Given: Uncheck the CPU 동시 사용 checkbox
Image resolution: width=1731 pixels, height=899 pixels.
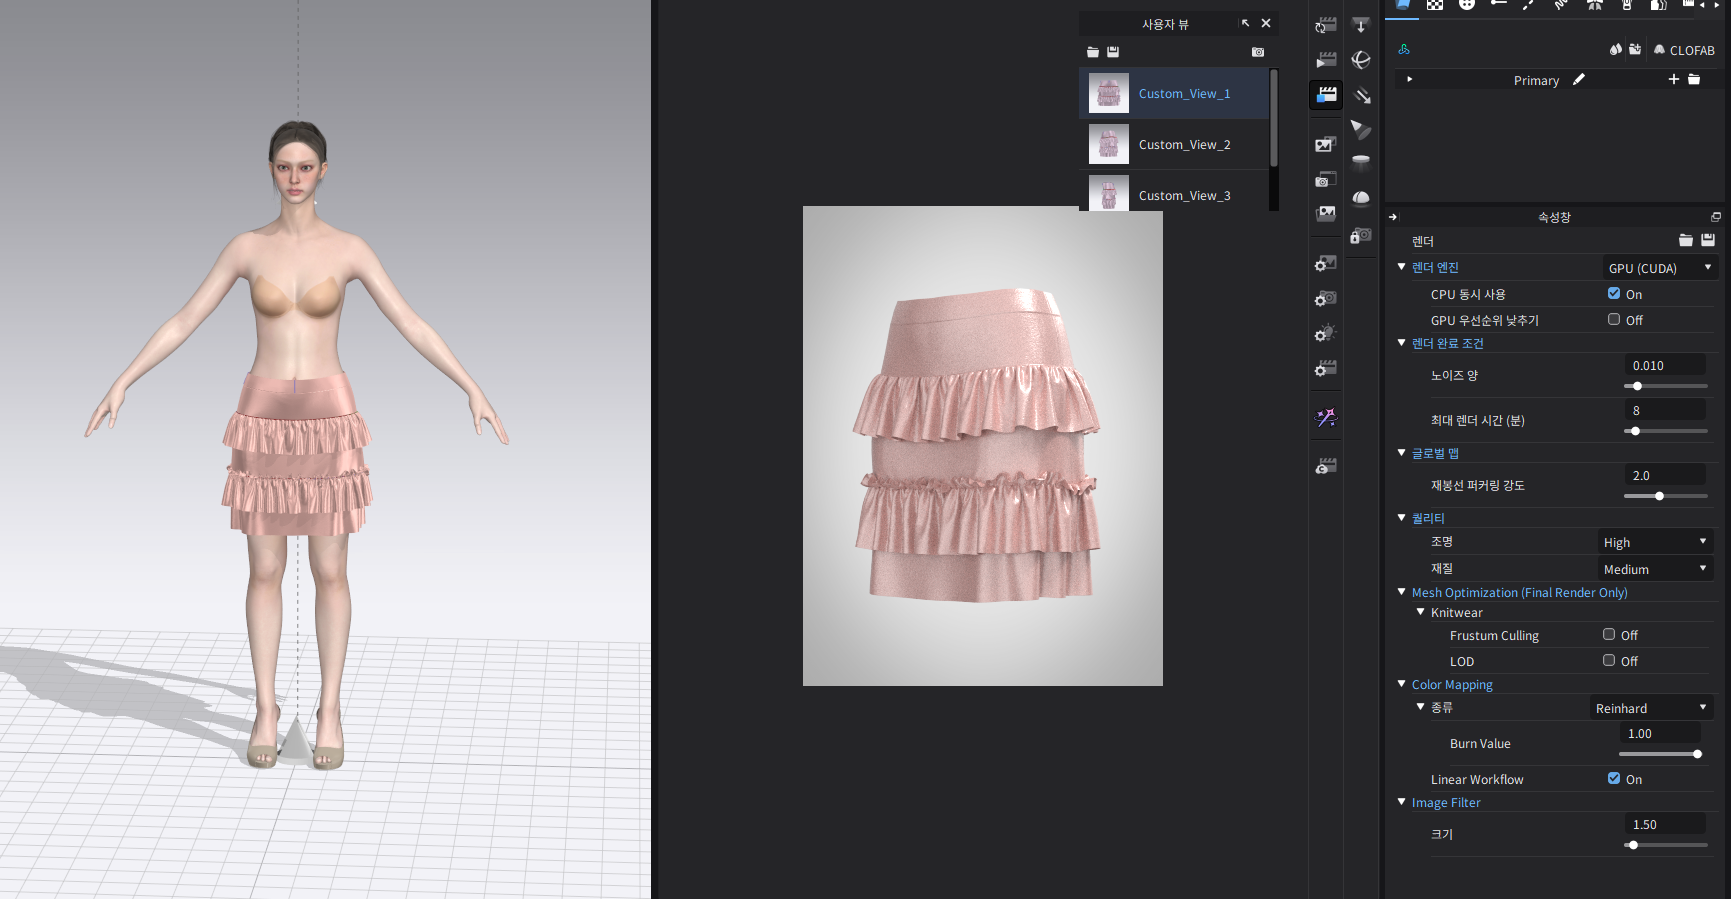Looking at the screenshot, I should tap(1614, 294).
